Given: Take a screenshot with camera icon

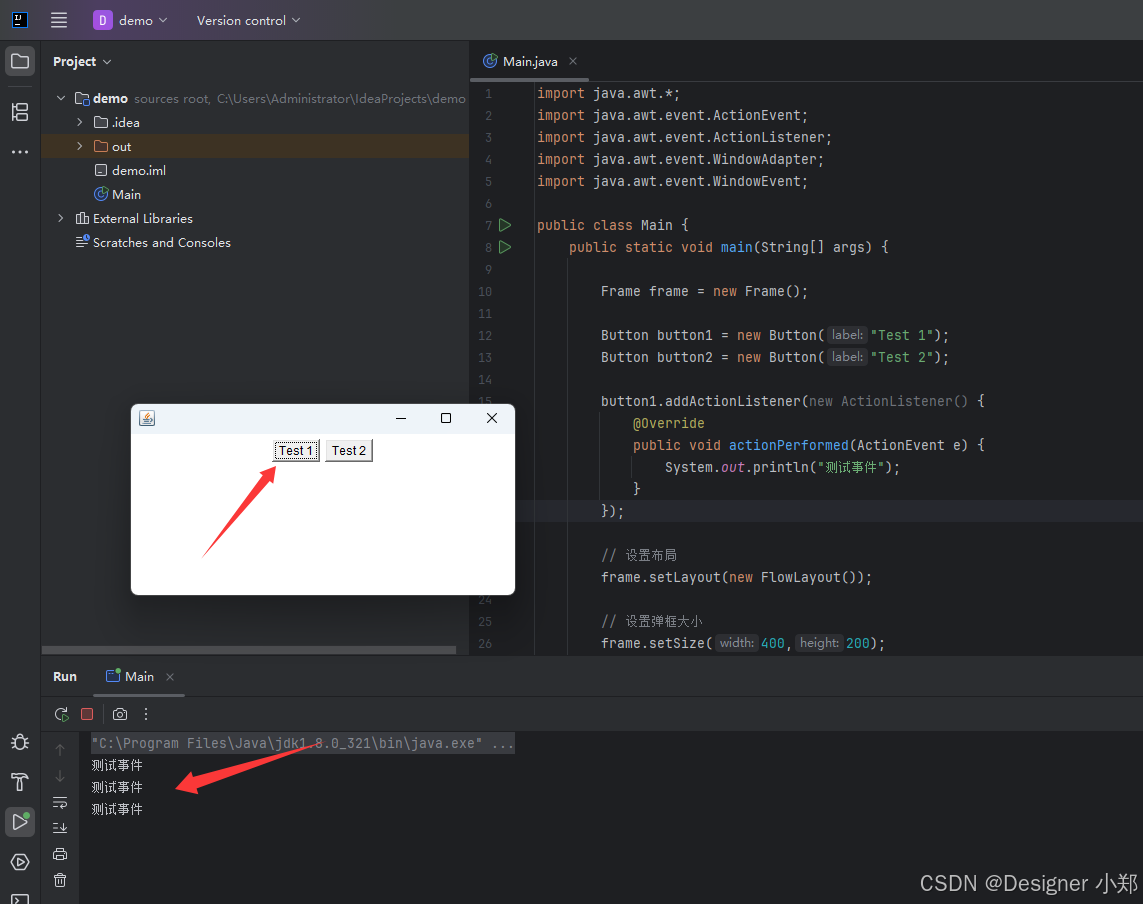Looking at the screenshot, I should point(120,714).
